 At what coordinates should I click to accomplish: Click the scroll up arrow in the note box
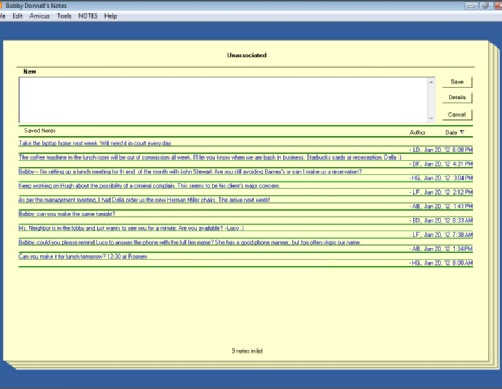click(x=431, y=82)
